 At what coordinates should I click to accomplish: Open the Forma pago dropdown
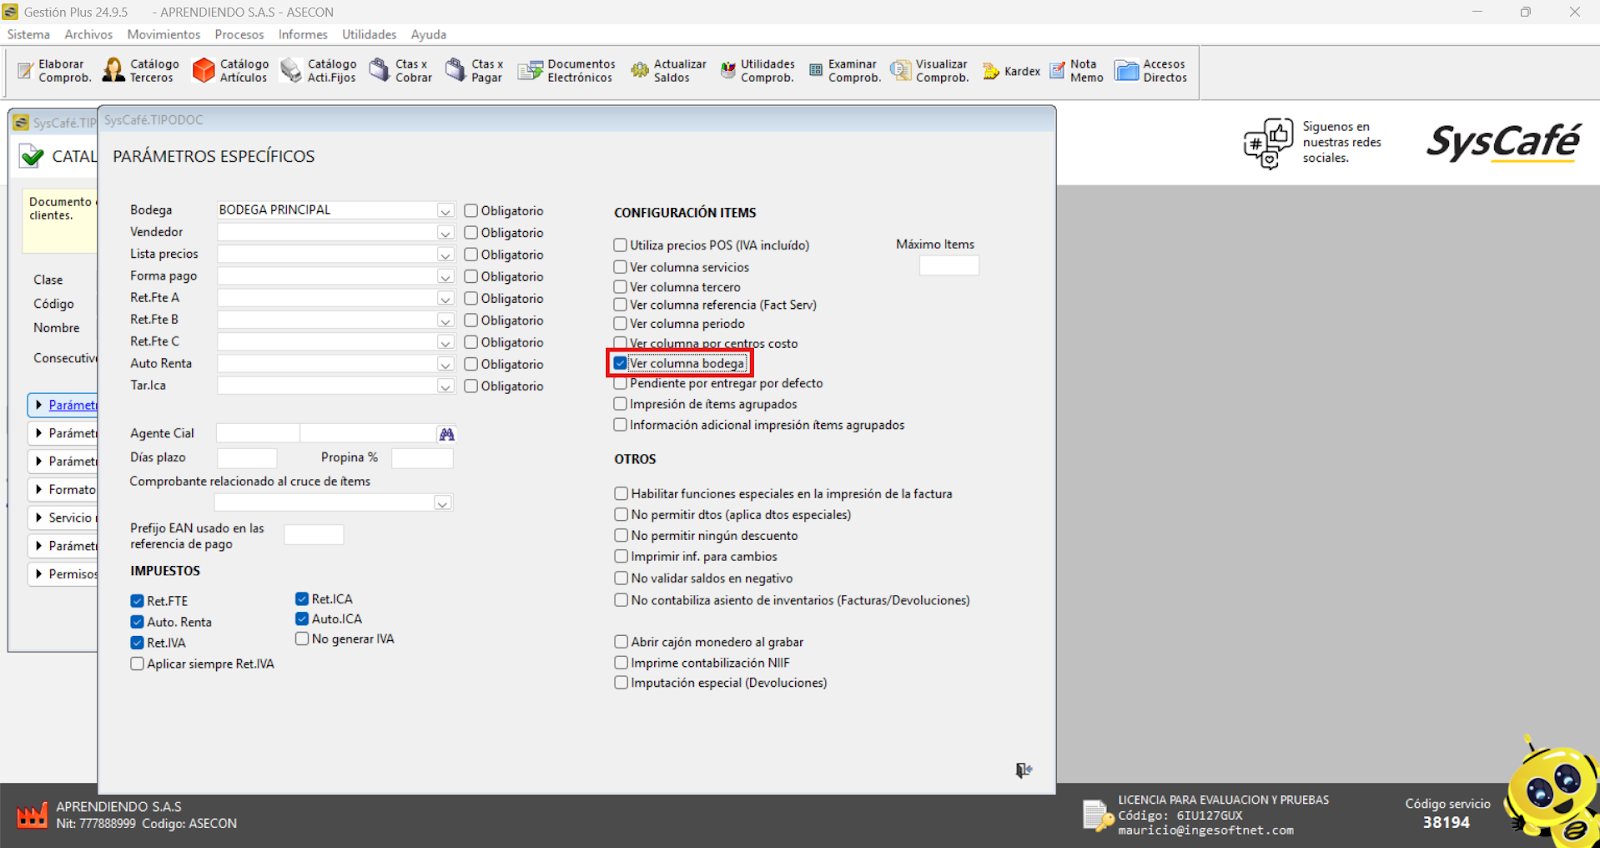[x=445, y=277]
